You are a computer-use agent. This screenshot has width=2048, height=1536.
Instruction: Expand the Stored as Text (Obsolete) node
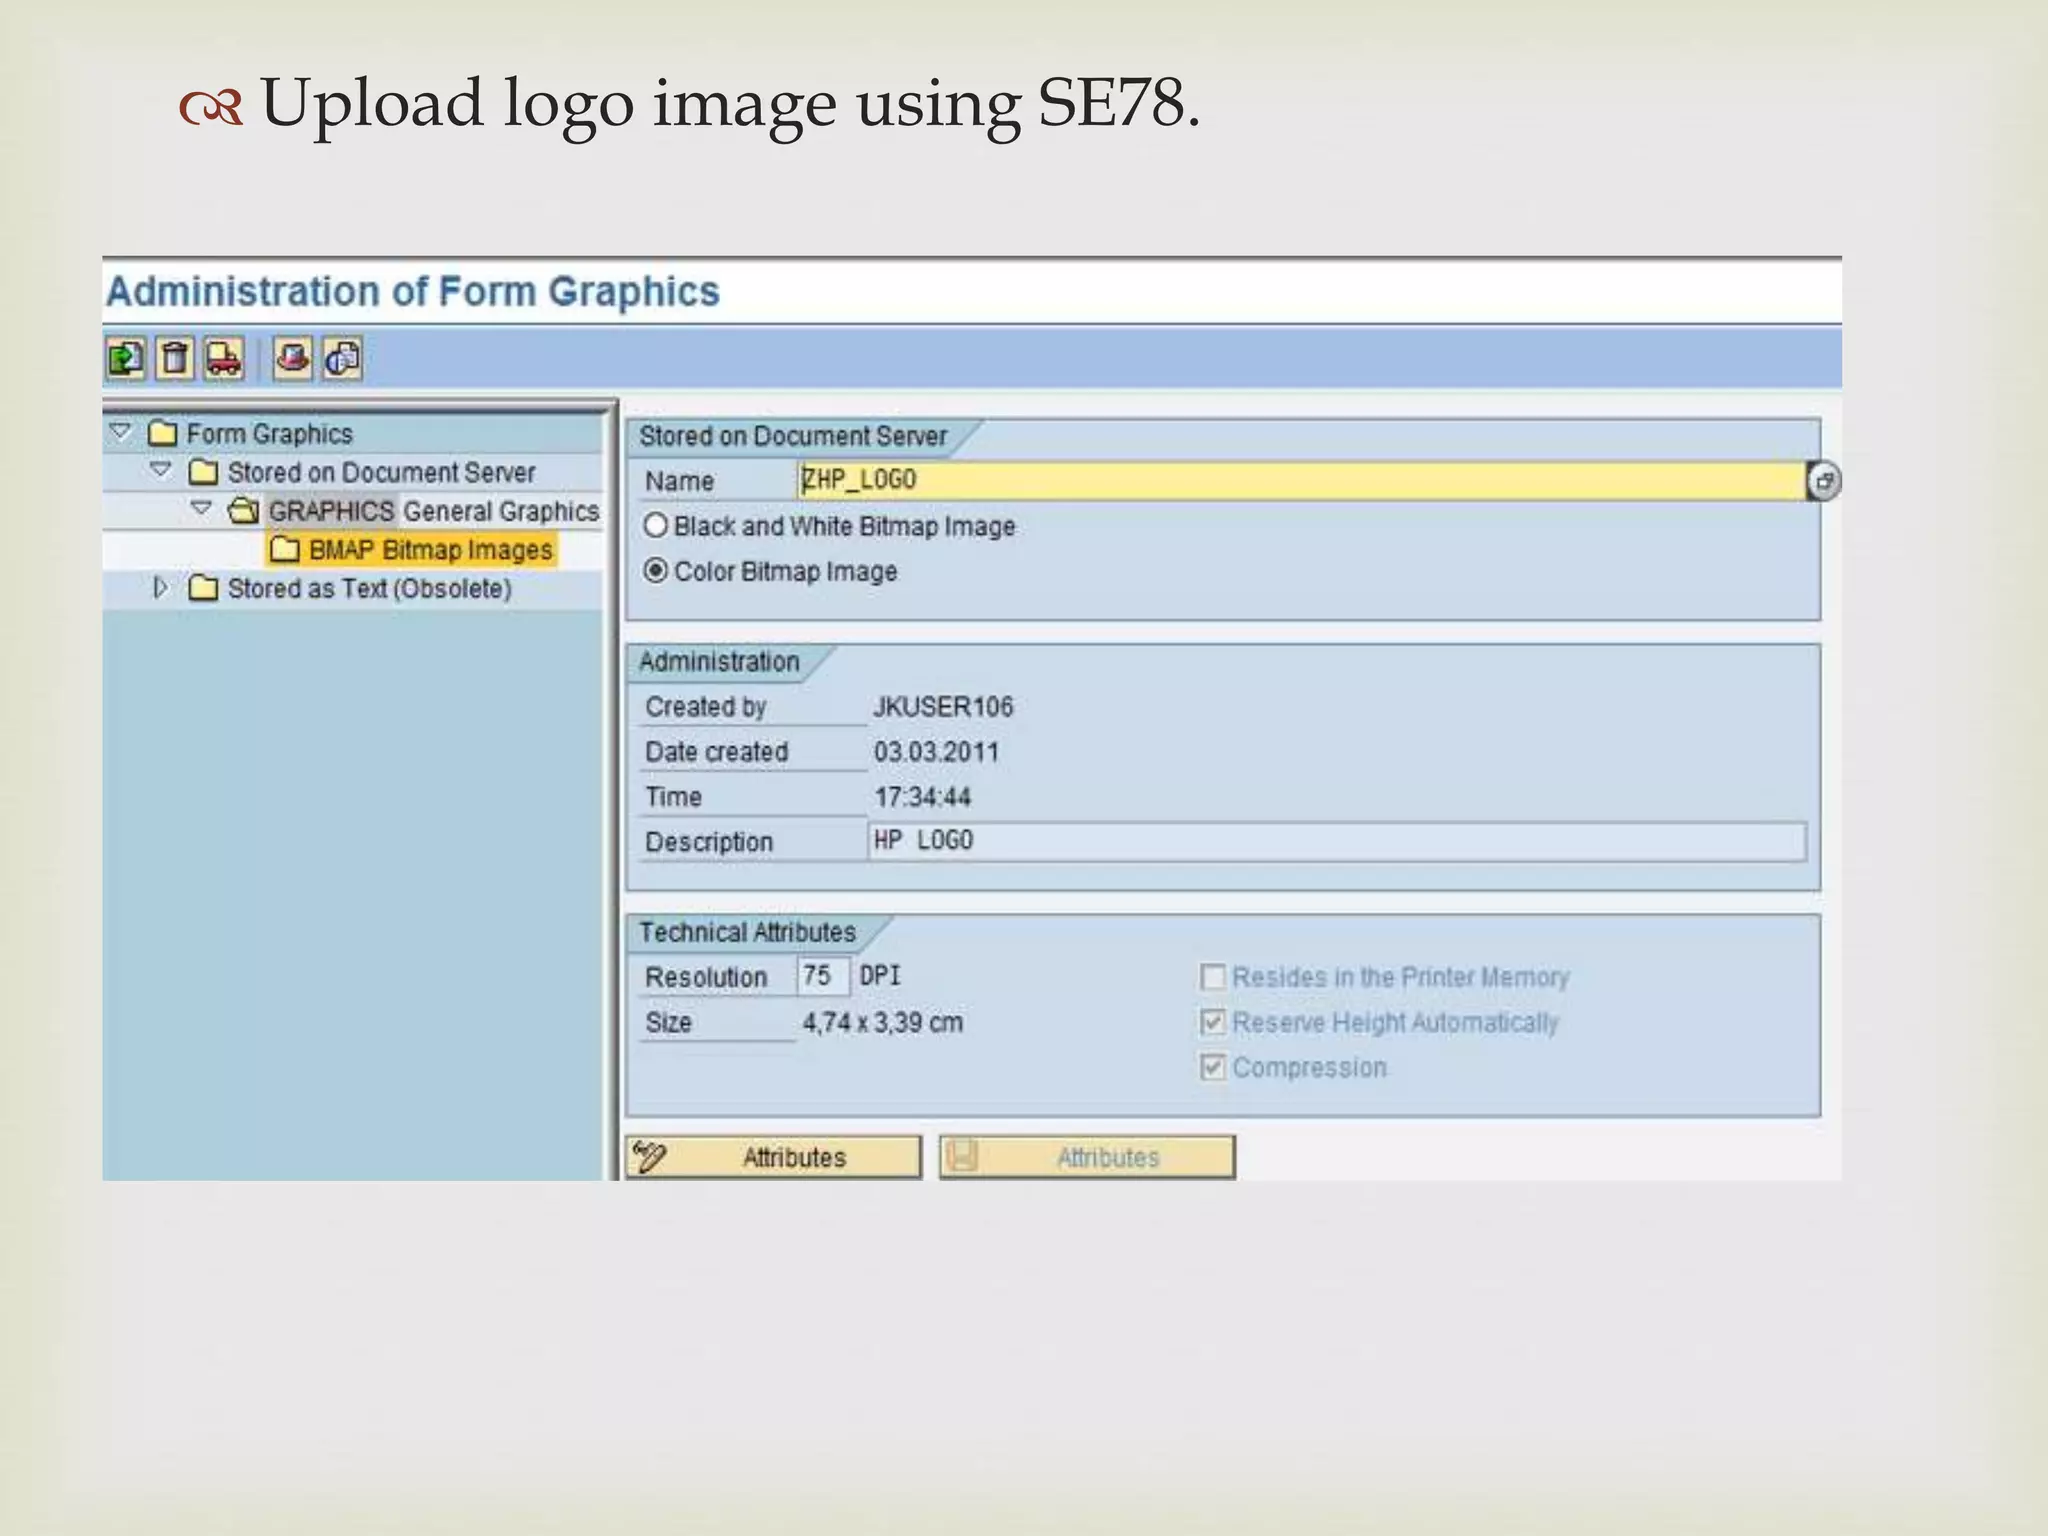160,588
